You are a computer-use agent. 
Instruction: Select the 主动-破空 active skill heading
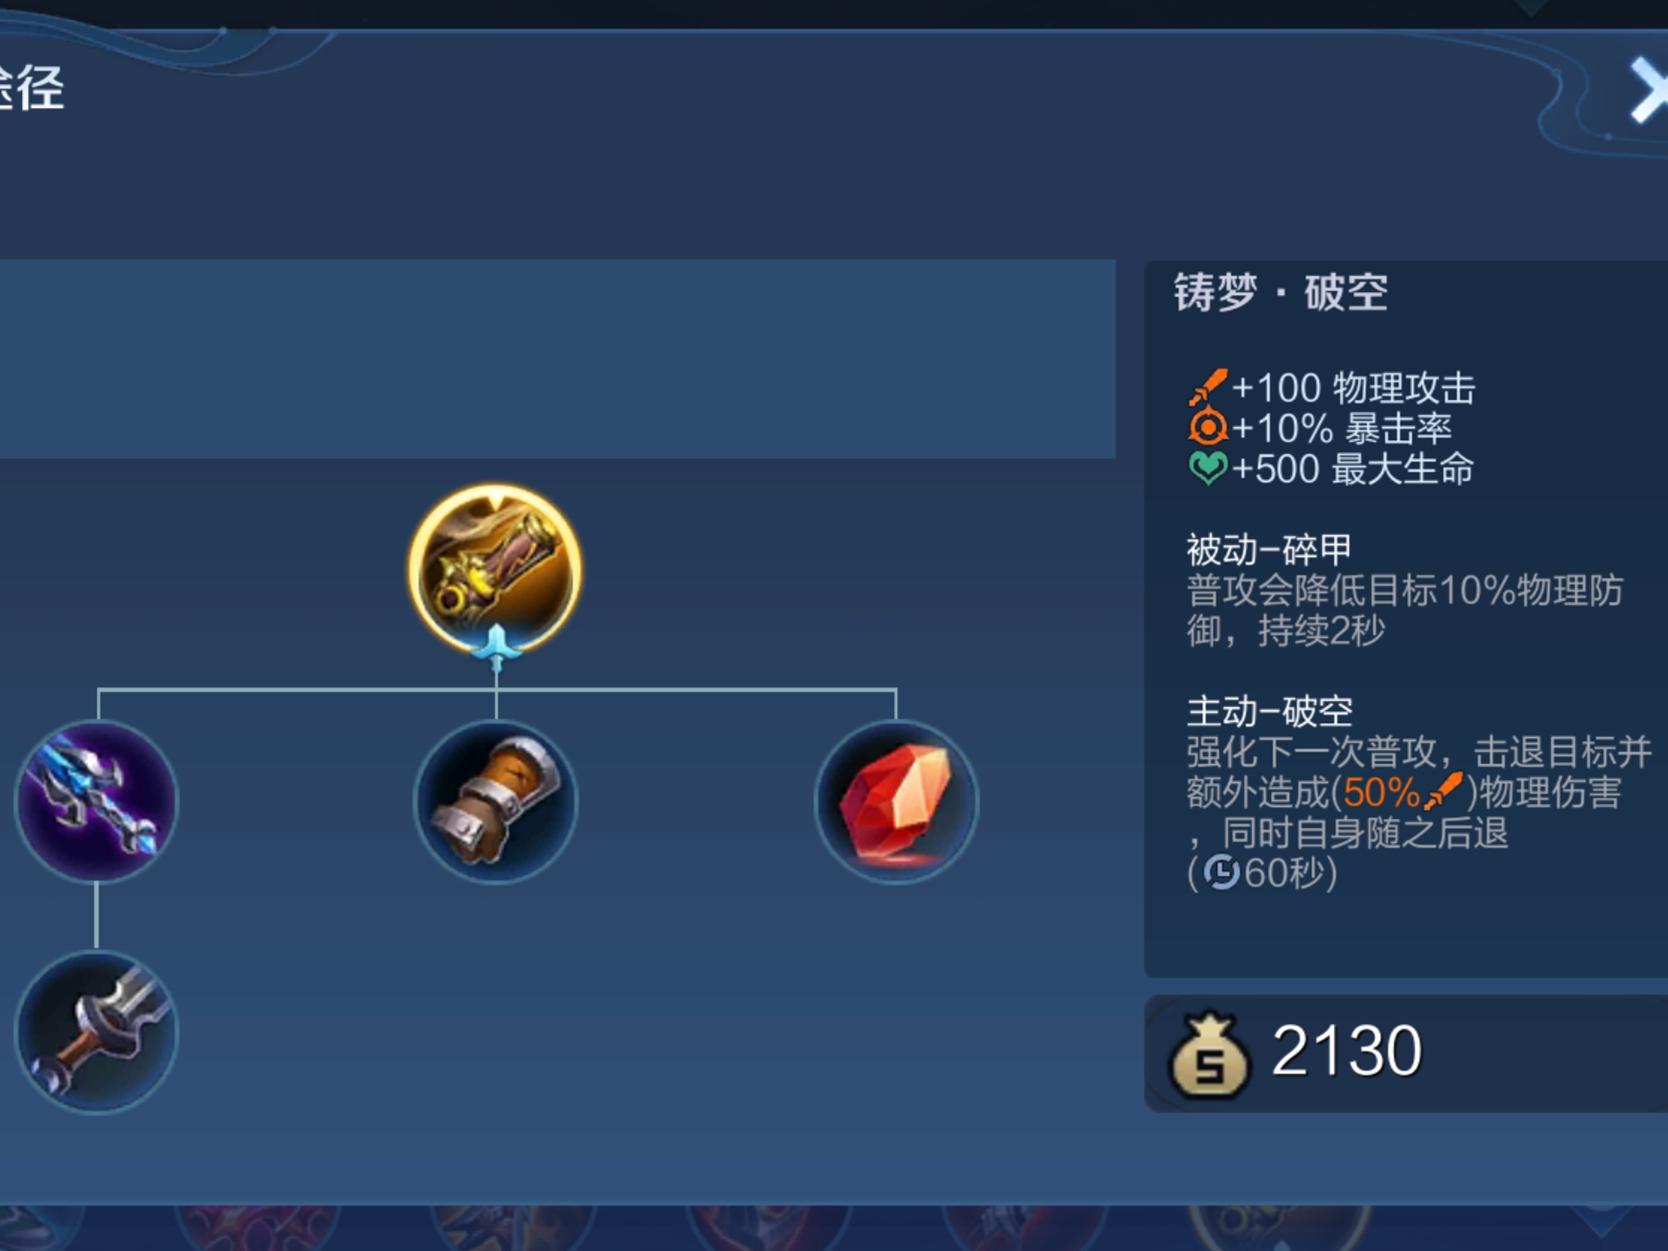[1269, 711]
